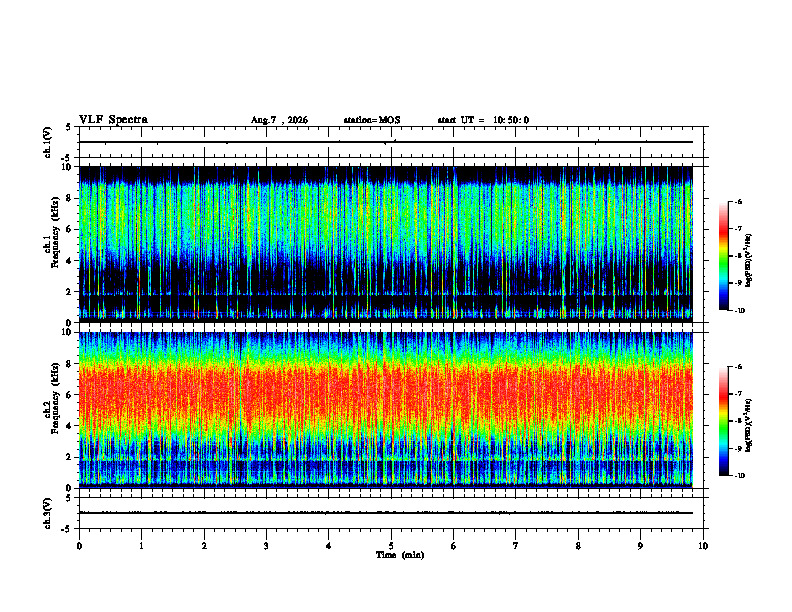This screenshot has width=792, height=612.
Task: Click the "-5" tick on ch.3 voltage axis
Action: (67, 529)
